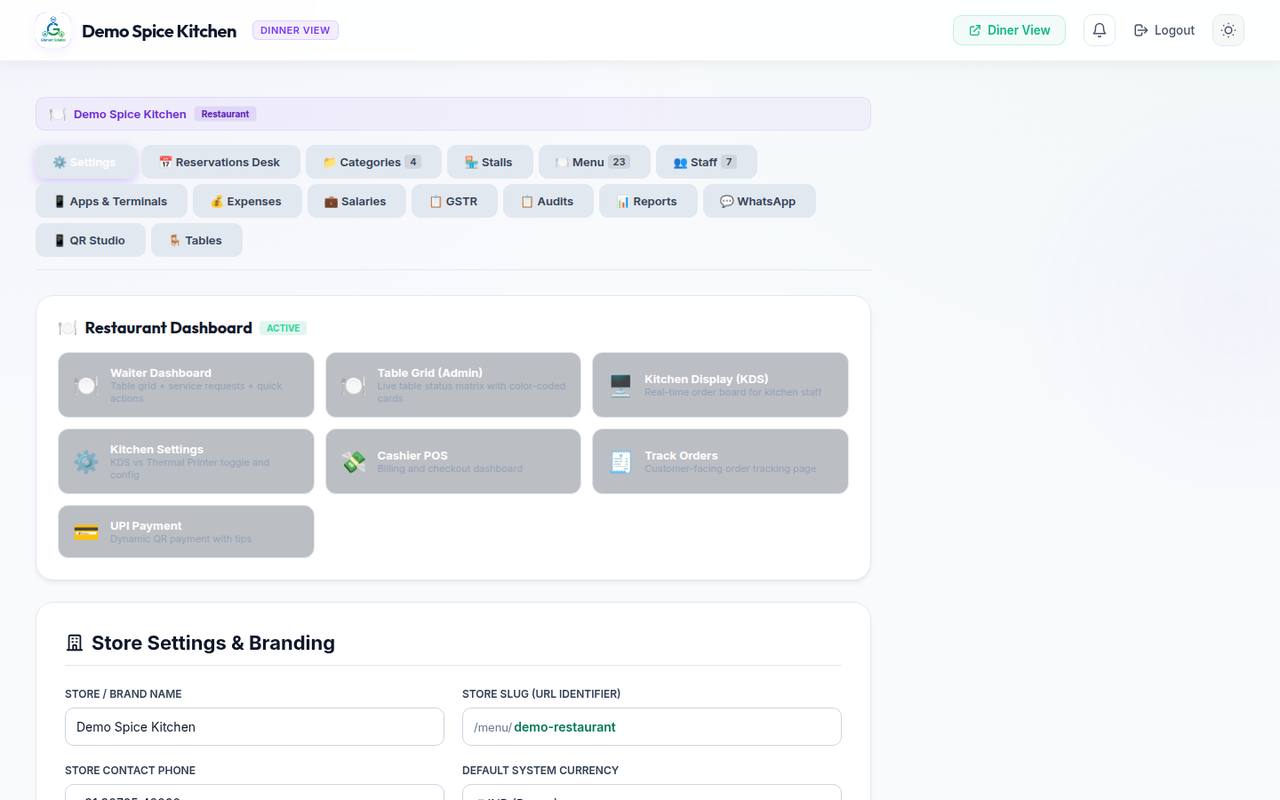The width and height of the screenshot is (1280, 800).
Task: Toggle the light/dark theme sun icon
Action: pyautogui.click(x=1228, y=30)
